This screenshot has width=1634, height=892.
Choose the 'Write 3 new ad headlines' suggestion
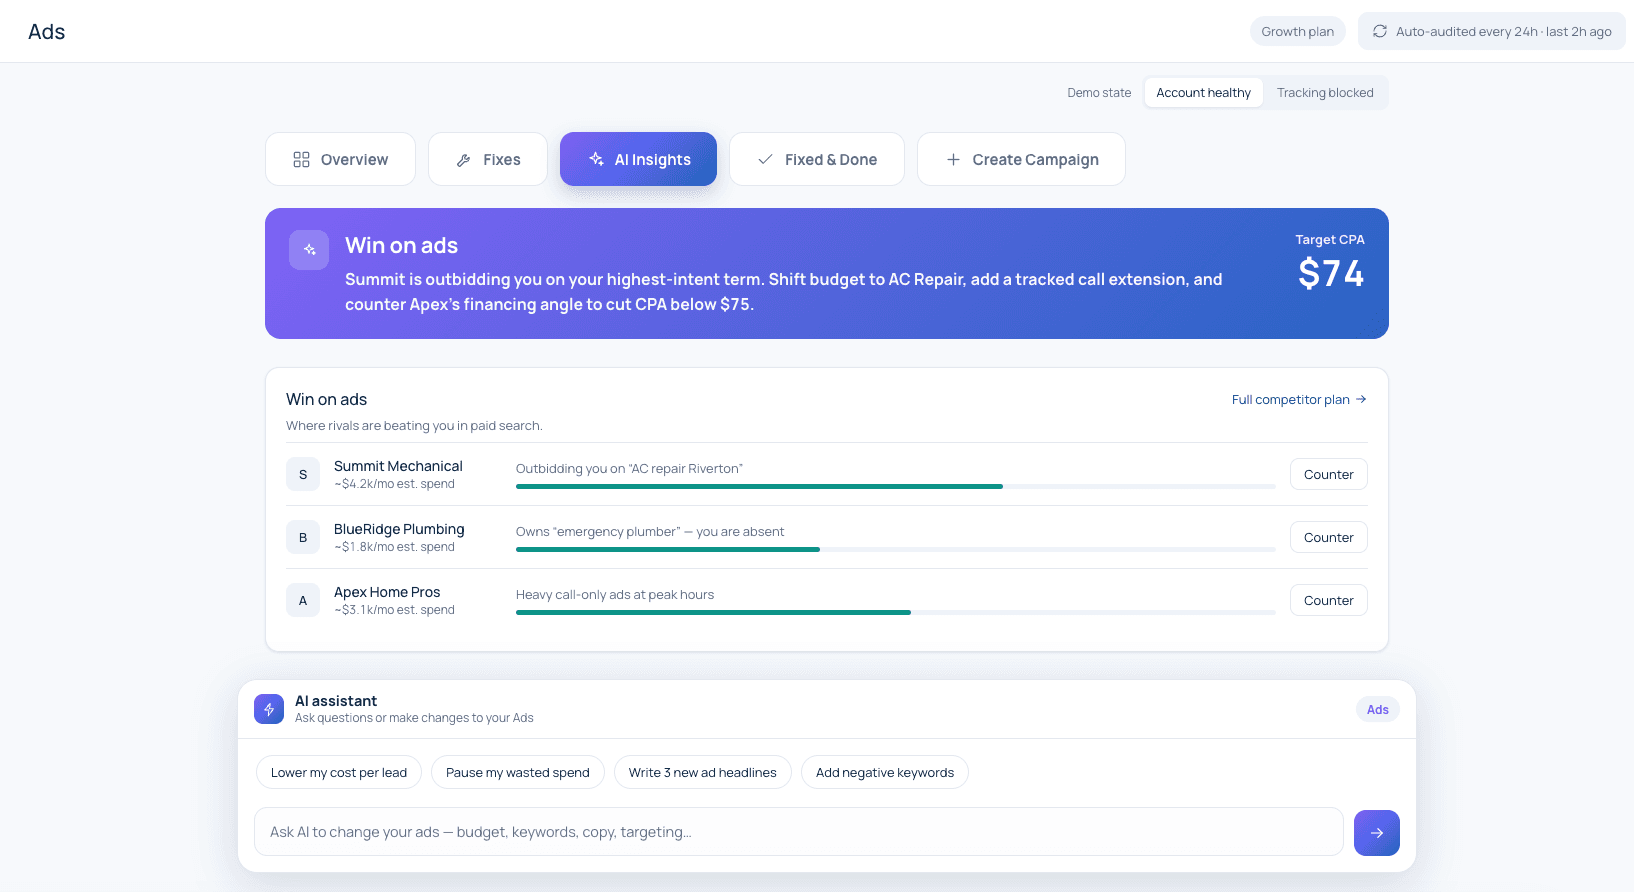tap(703, 772)
